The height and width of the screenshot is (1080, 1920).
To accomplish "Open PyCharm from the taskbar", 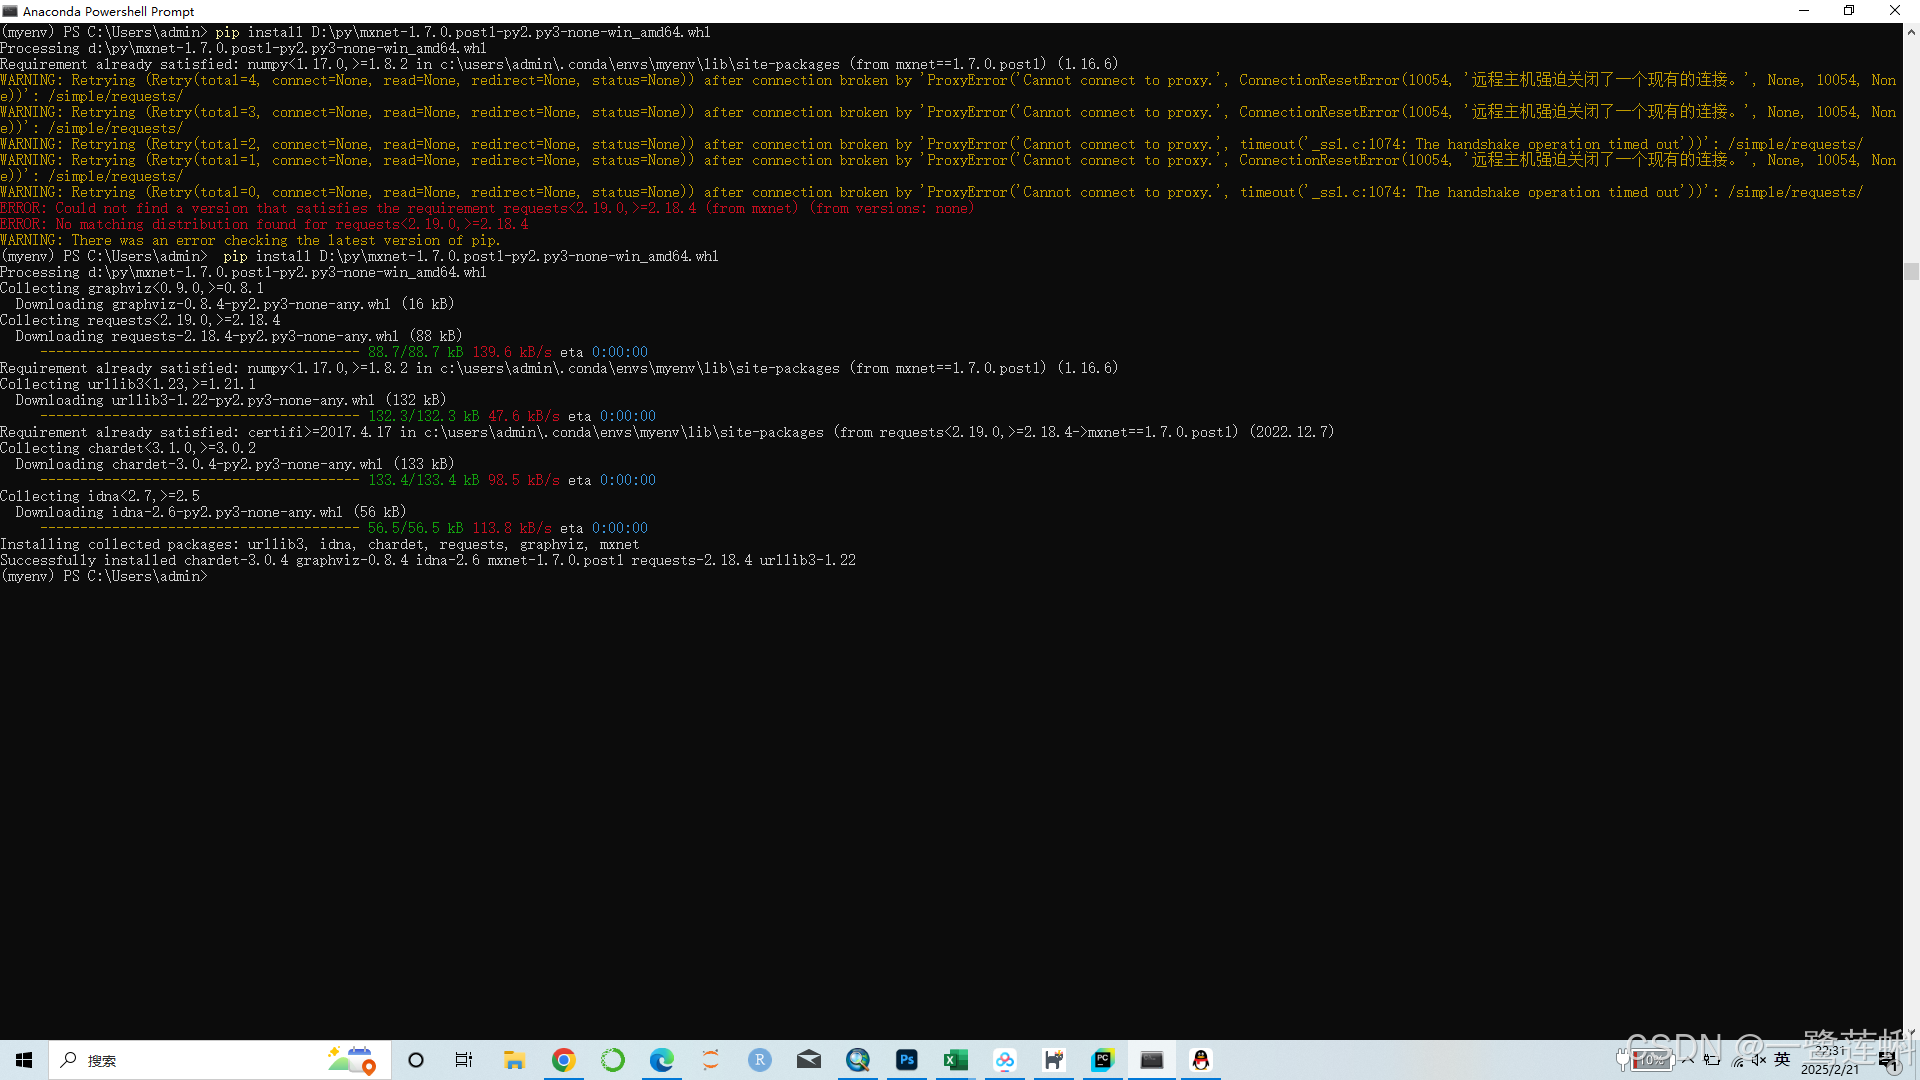I will point(1102,1060).
